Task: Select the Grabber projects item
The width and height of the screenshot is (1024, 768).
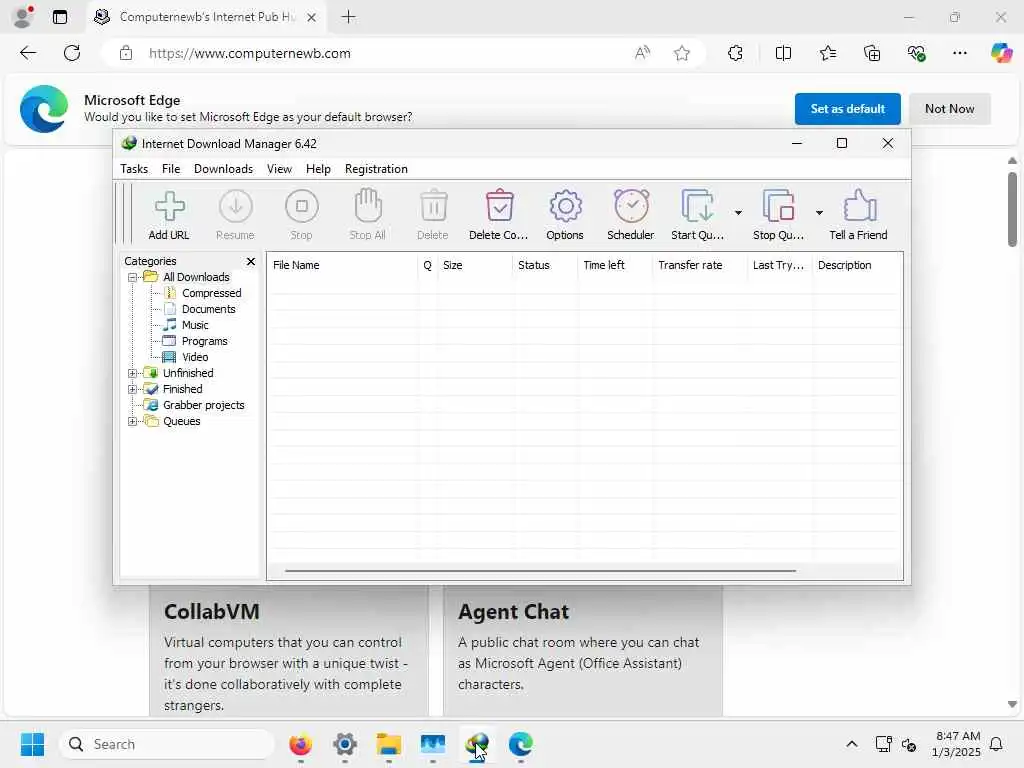Action: pyautogui.click(x=203, y=405)
